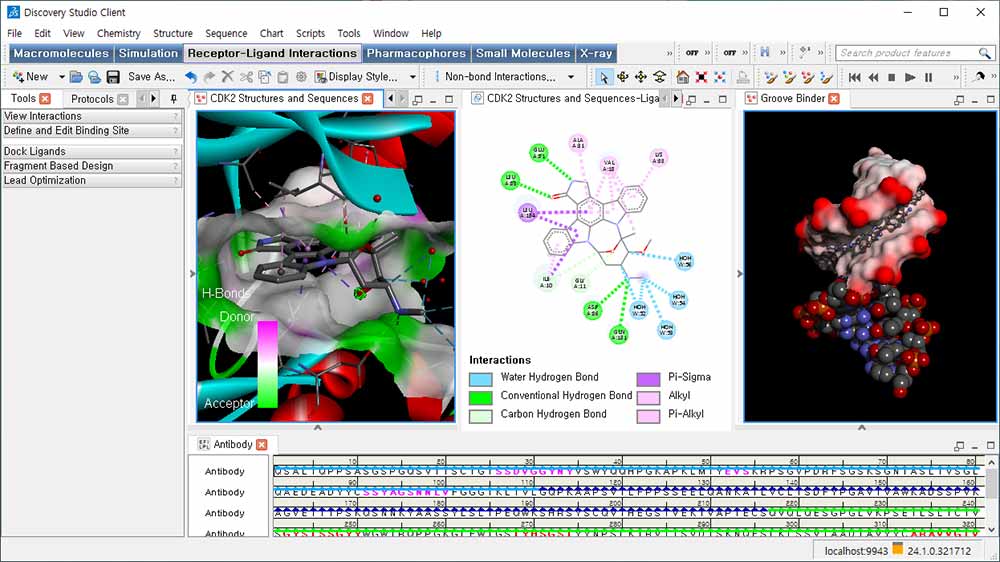Image resolution: width=1000 pixels, height=562 pixels.
Task: Click the open-from-server globe icon
Action: click(x=94, y=77)
